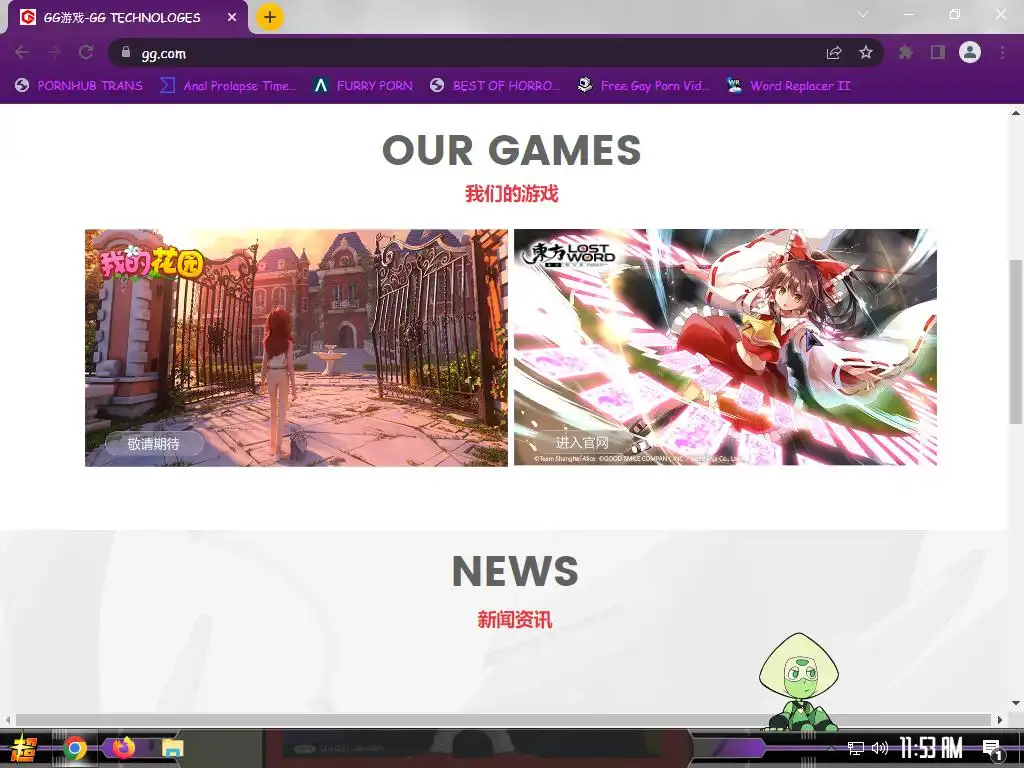Open the notification center icon
Viewport: 1024px width, 768px height.
tap(992, 749)
